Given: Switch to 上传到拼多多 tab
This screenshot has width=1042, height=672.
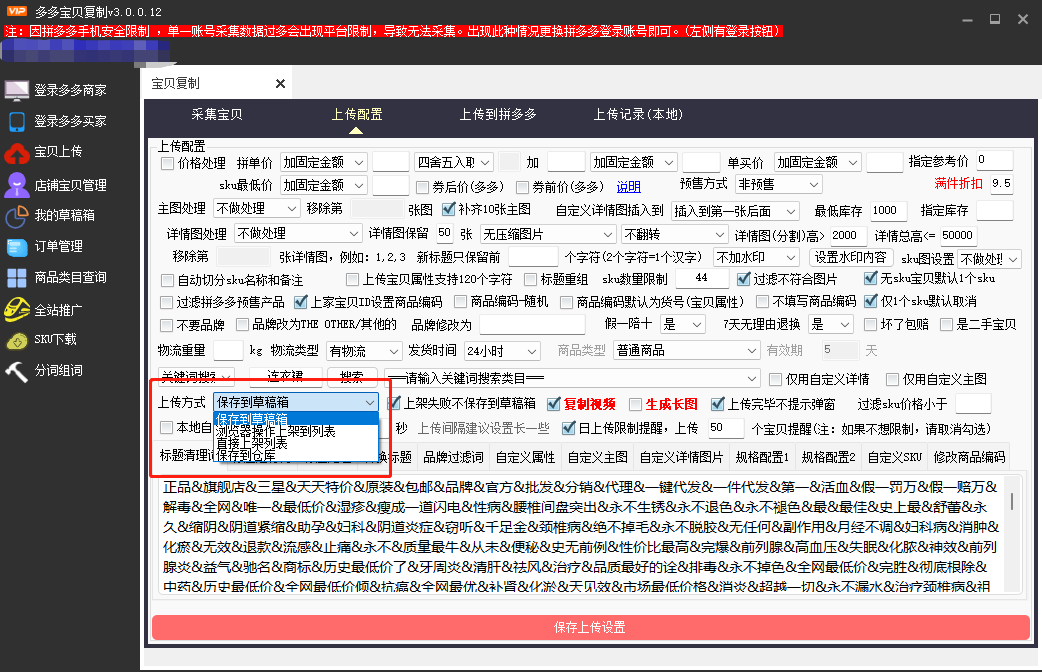Looking at the screenshot, I should (498, 114).
